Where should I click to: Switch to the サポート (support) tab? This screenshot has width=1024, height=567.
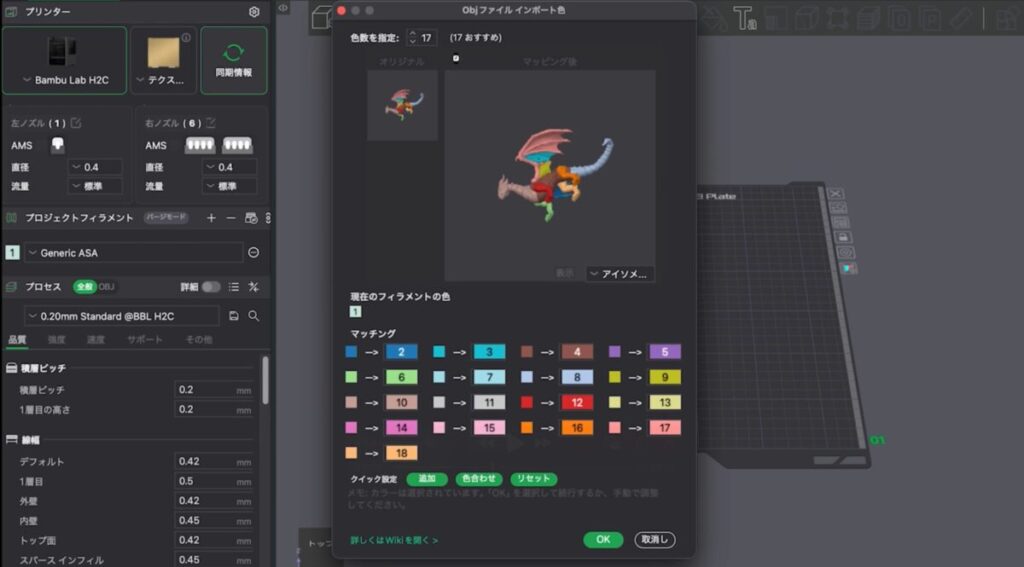(x=144, y=340)
